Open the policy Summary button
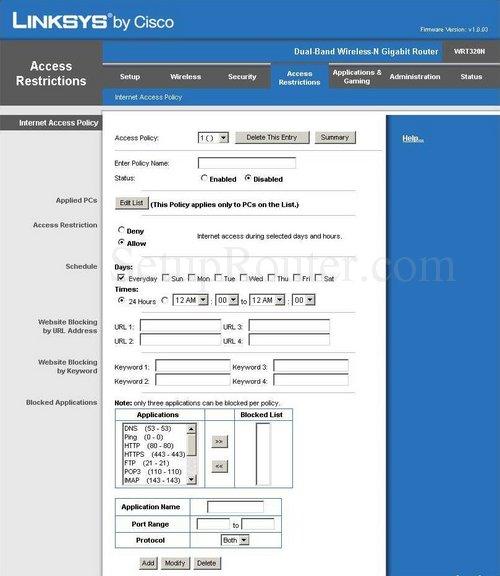This screenshot has width=500, height=576. click(x=335, y=137)
